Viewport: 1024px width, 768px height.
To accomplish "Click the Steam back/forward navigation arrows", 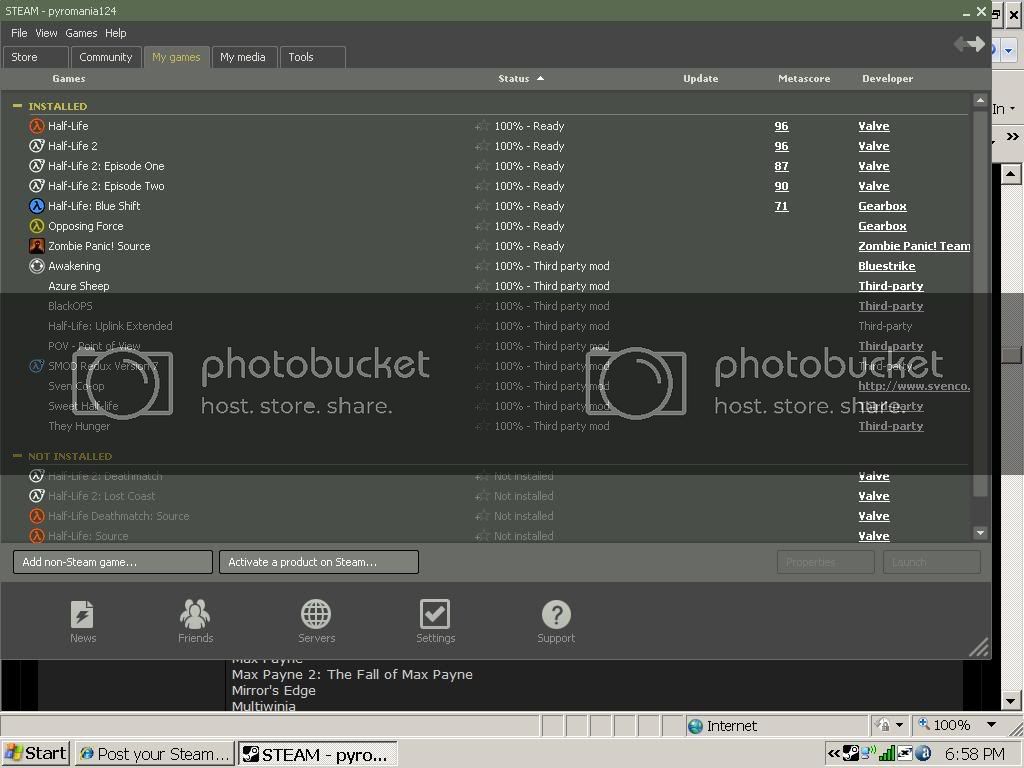I will tap(969, 44).
